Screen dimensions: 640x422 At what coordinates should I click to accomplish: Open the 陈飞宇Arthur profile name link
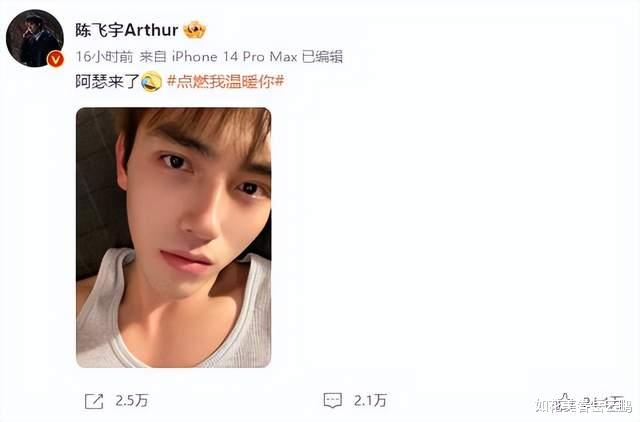[127, 30]
